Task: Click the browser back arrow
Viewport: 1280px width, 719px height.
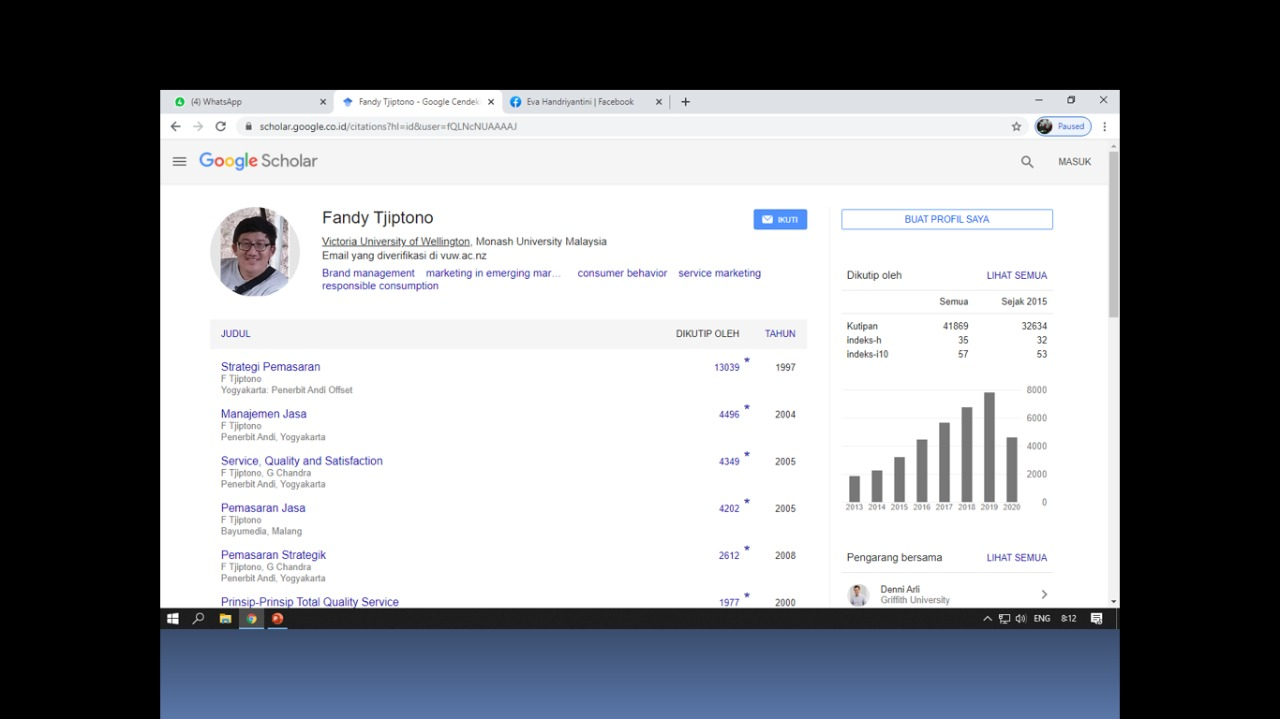Action: 175,127
